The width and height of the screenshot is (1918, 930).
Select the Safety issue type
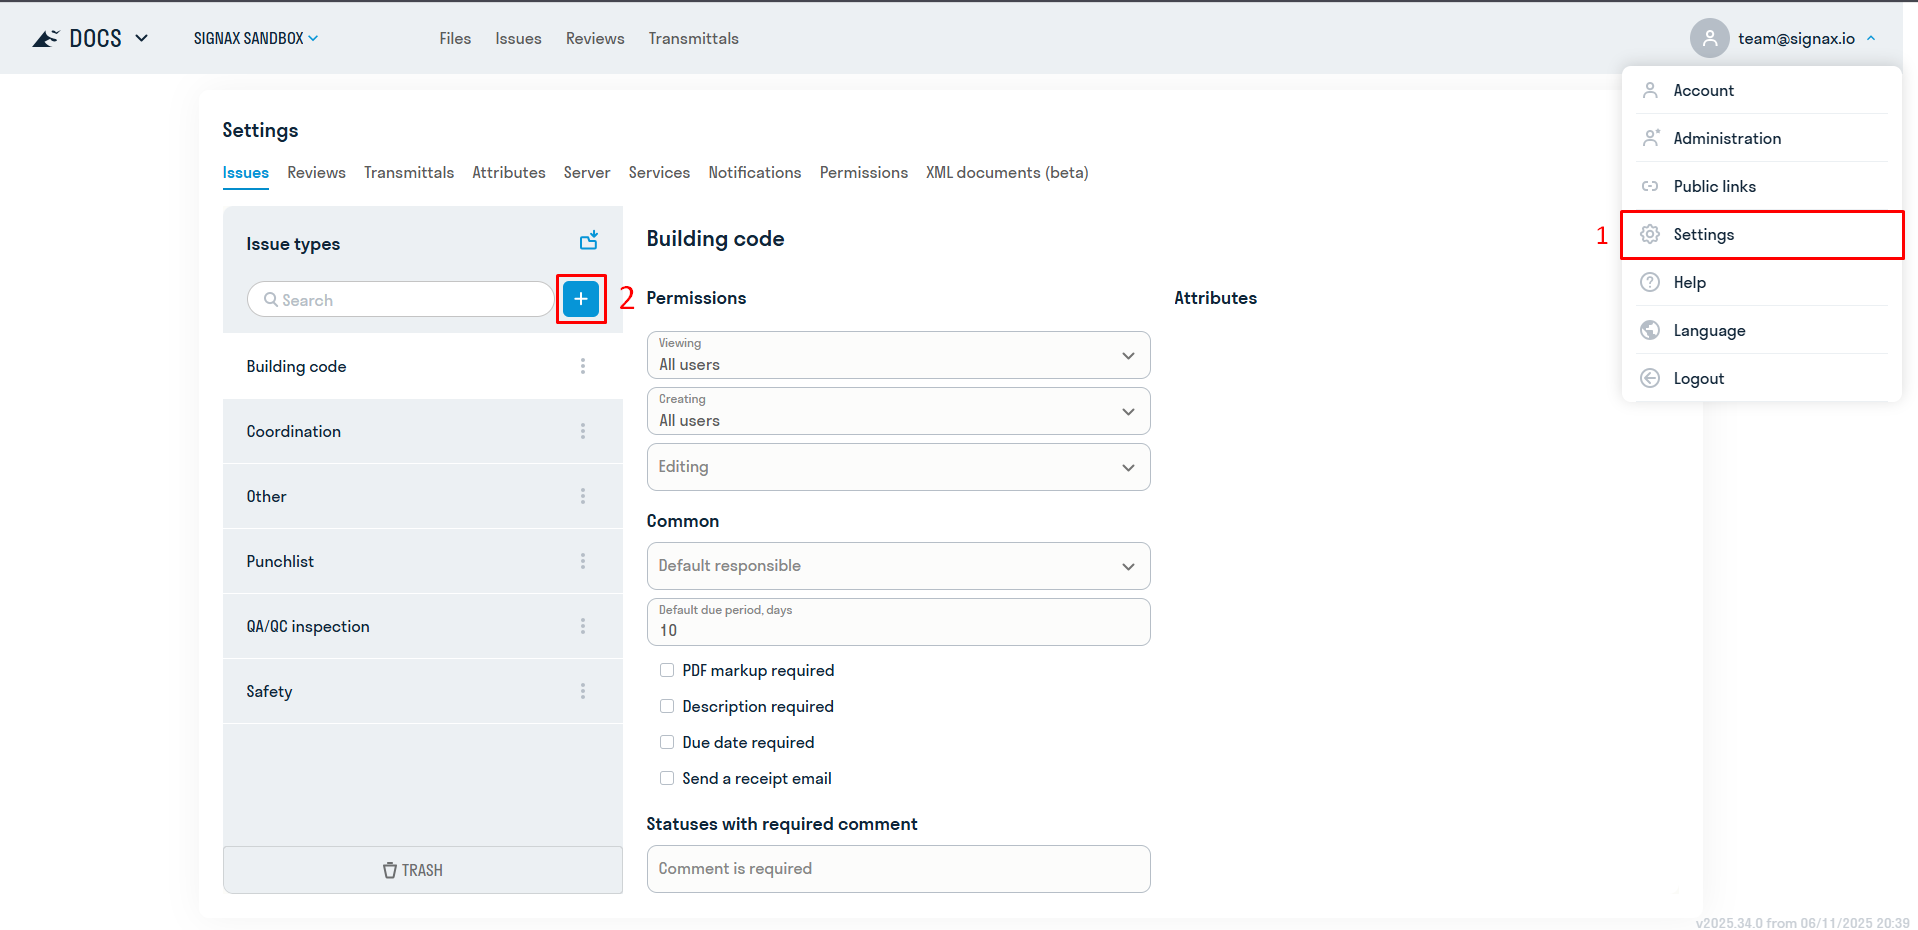pyautogui.click(x=423, y=691)
